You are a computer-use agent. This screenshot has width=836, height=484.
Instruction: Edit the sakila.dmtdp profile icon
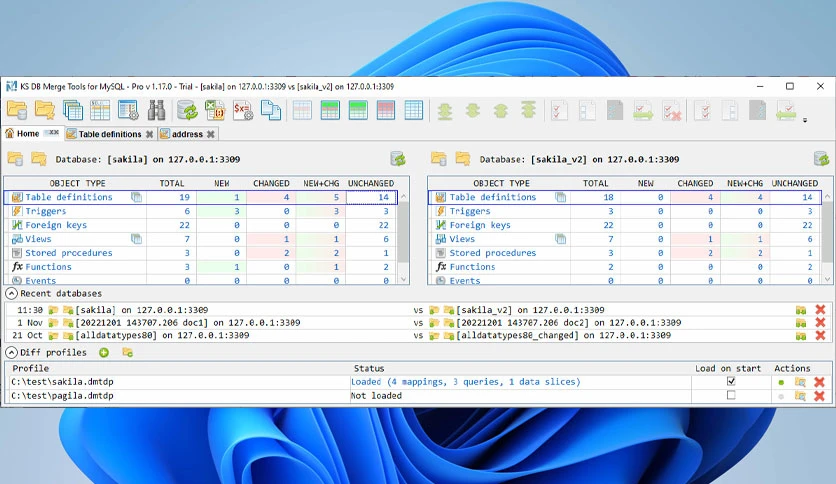point(800,382)
